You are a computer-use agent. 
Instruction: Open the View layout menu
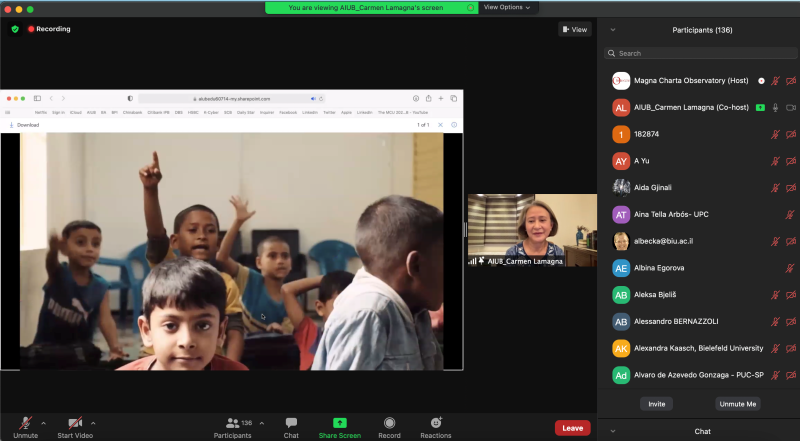[574, 29]
